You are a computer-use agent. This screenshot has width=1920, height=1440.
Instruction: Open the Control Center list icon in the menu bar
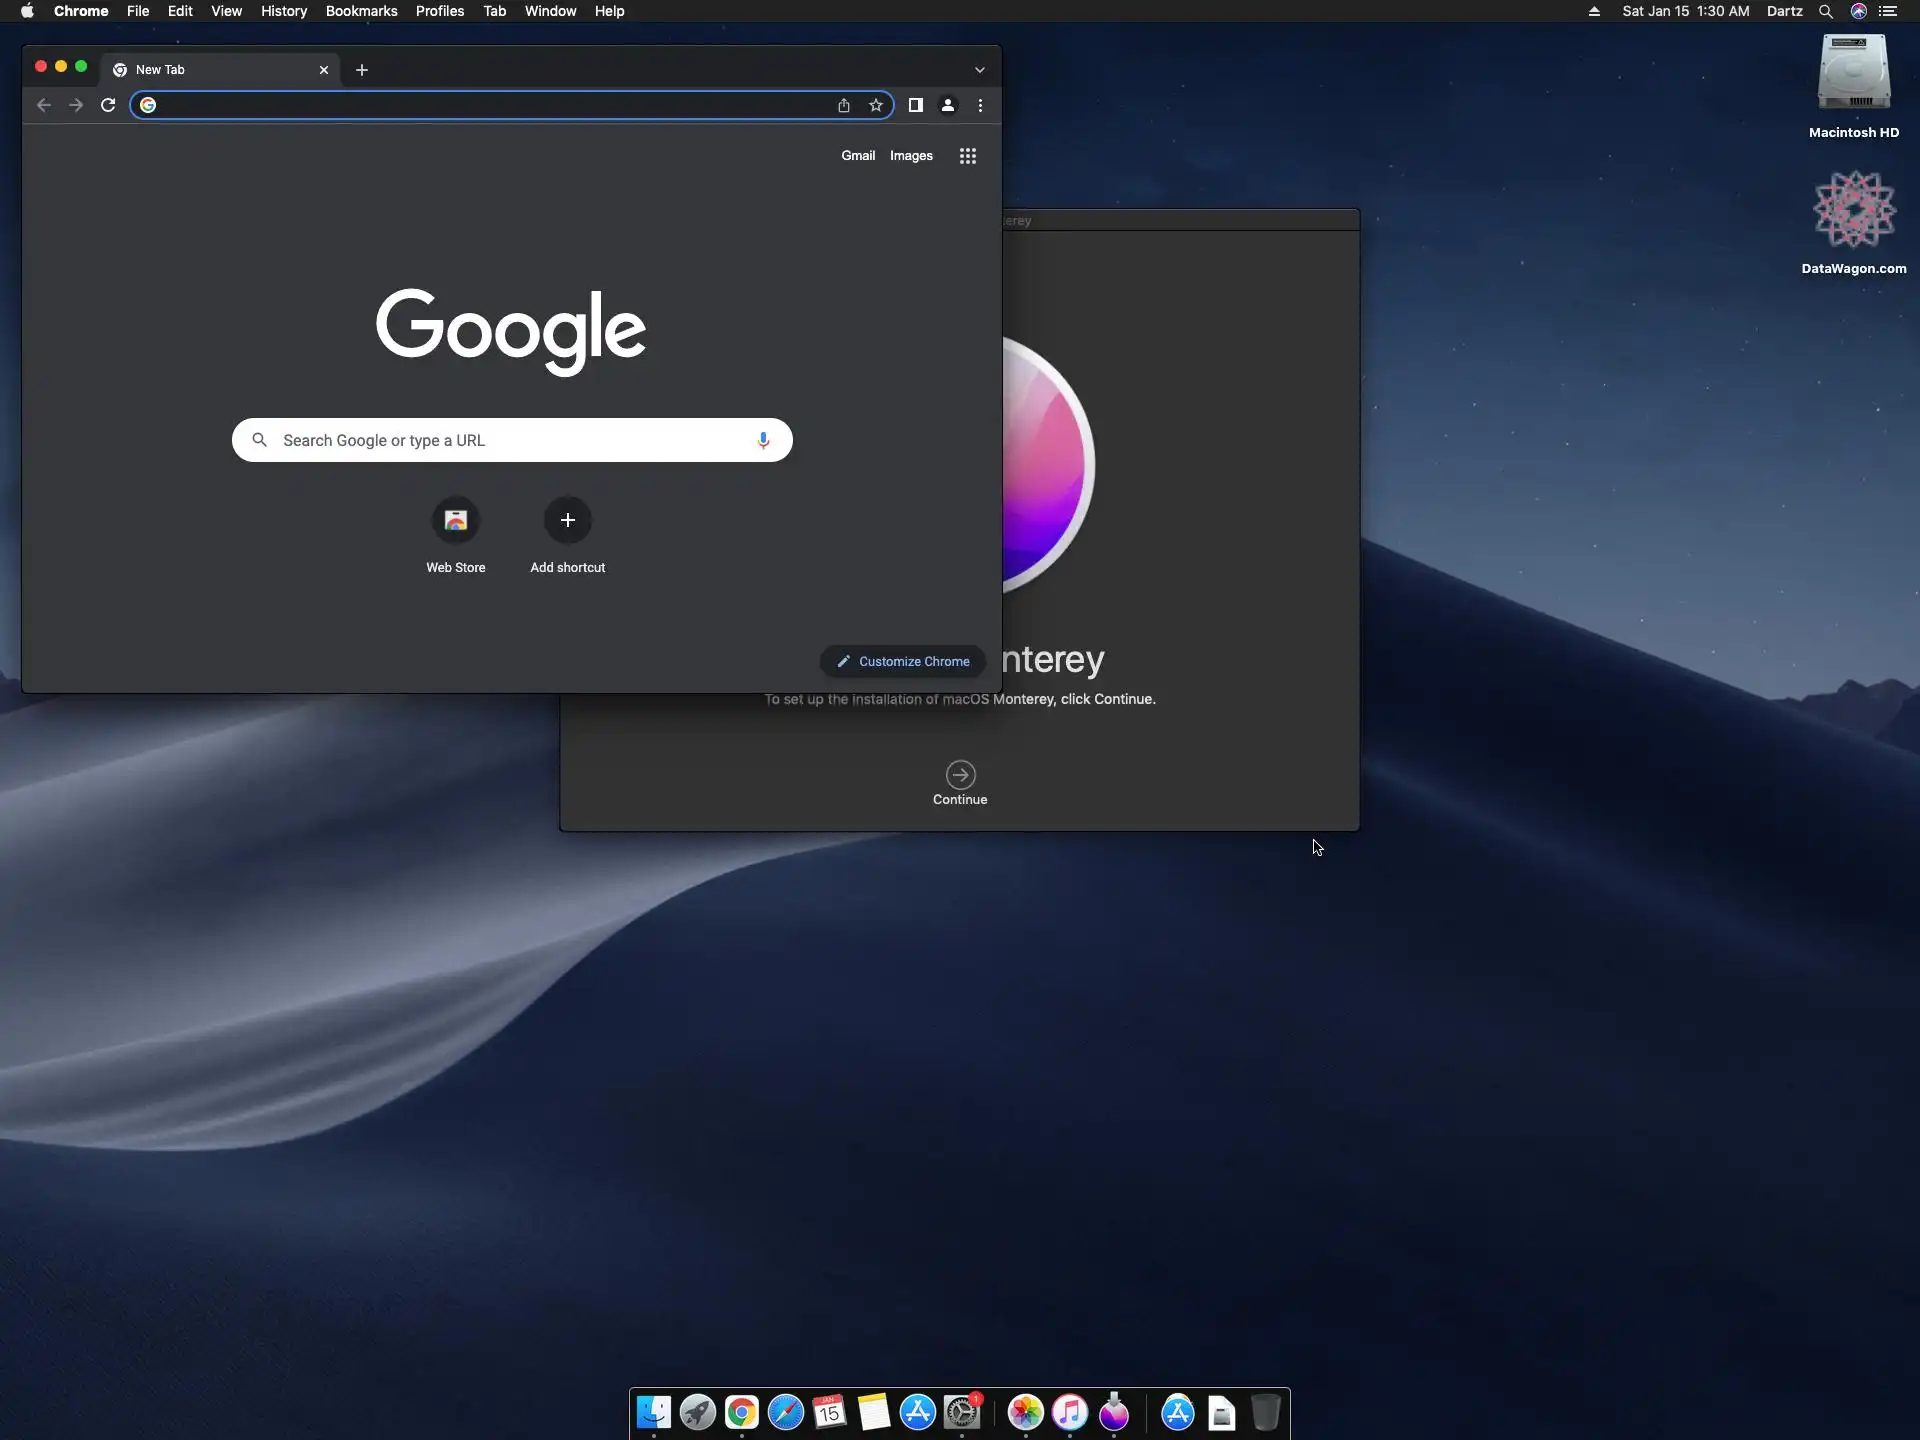[x=1888, y=11]
